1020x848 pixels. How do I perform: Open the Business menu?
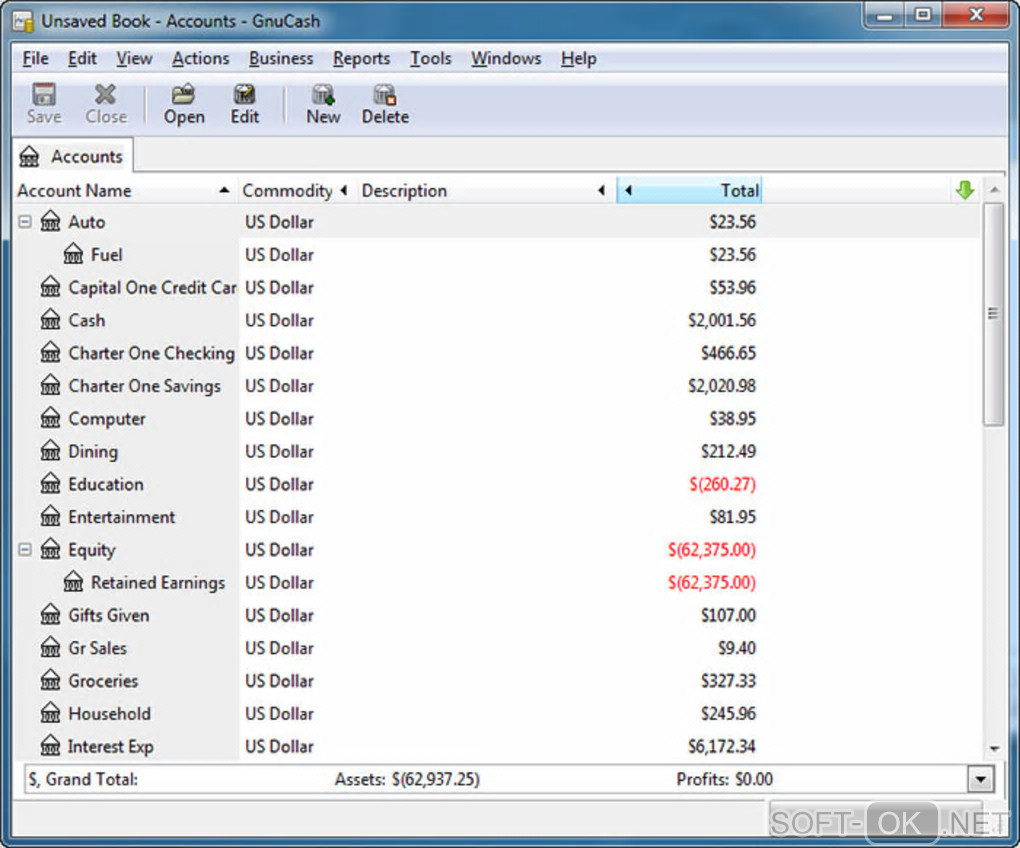tap(281, 59)
